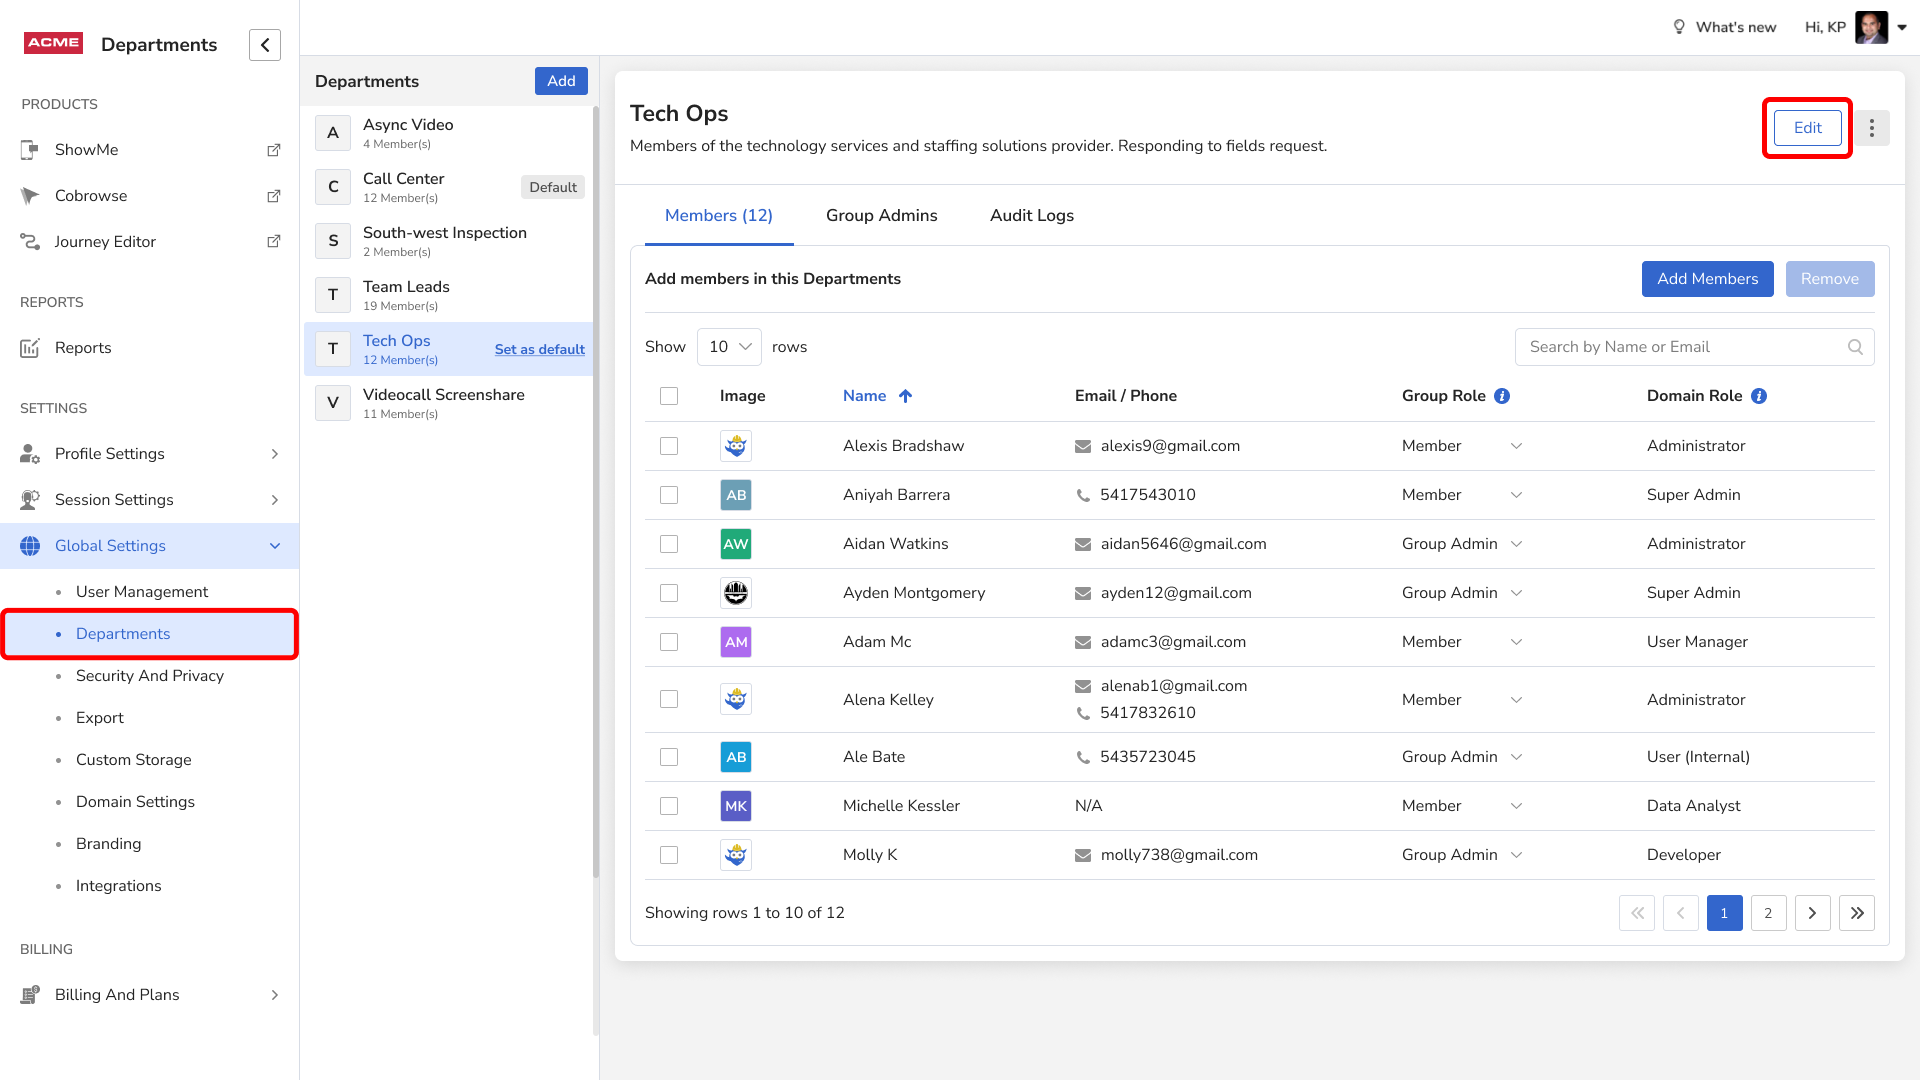
Task: Click the search magnifier icon
Action: point(1855,347)
